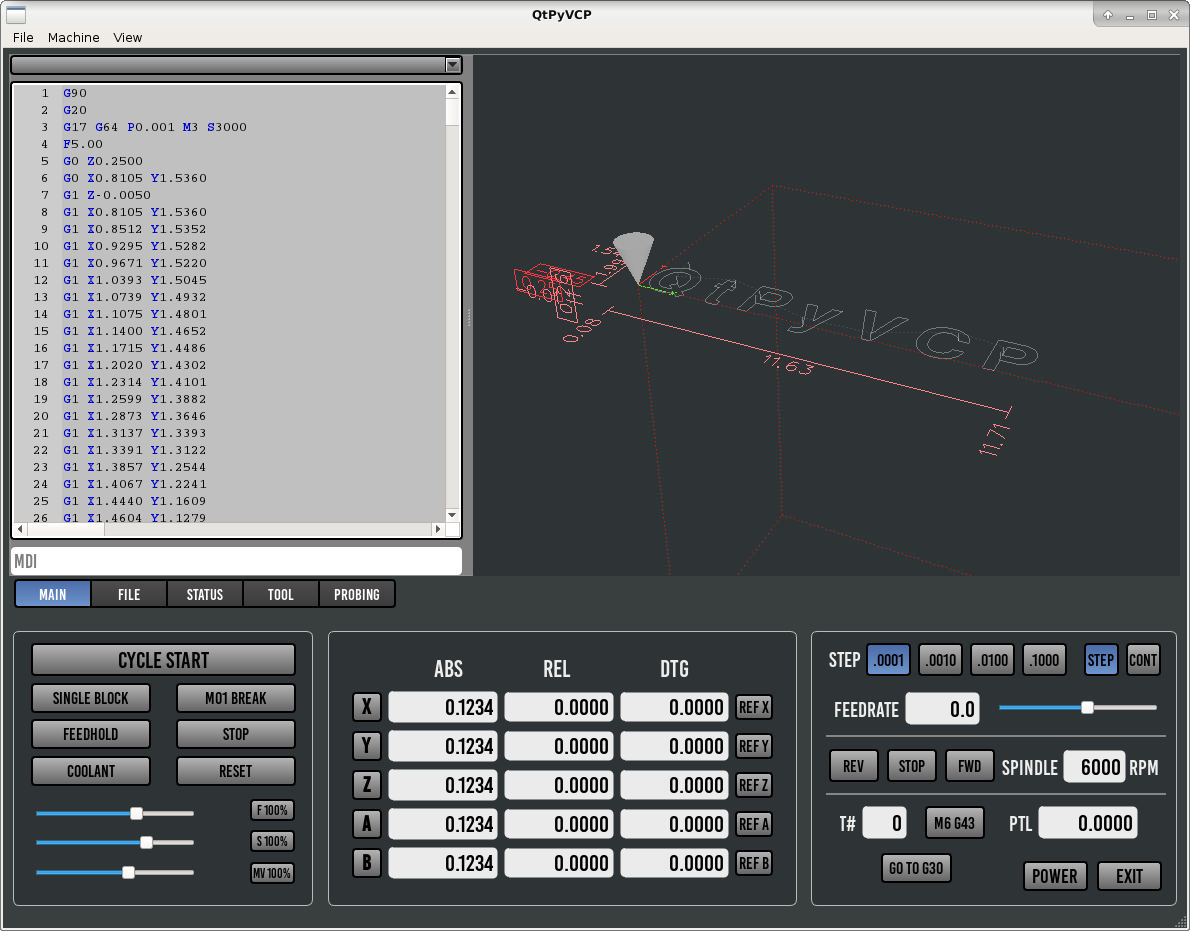Enable STEP jog mode

pyautogui.click(x=1101, y=660)
